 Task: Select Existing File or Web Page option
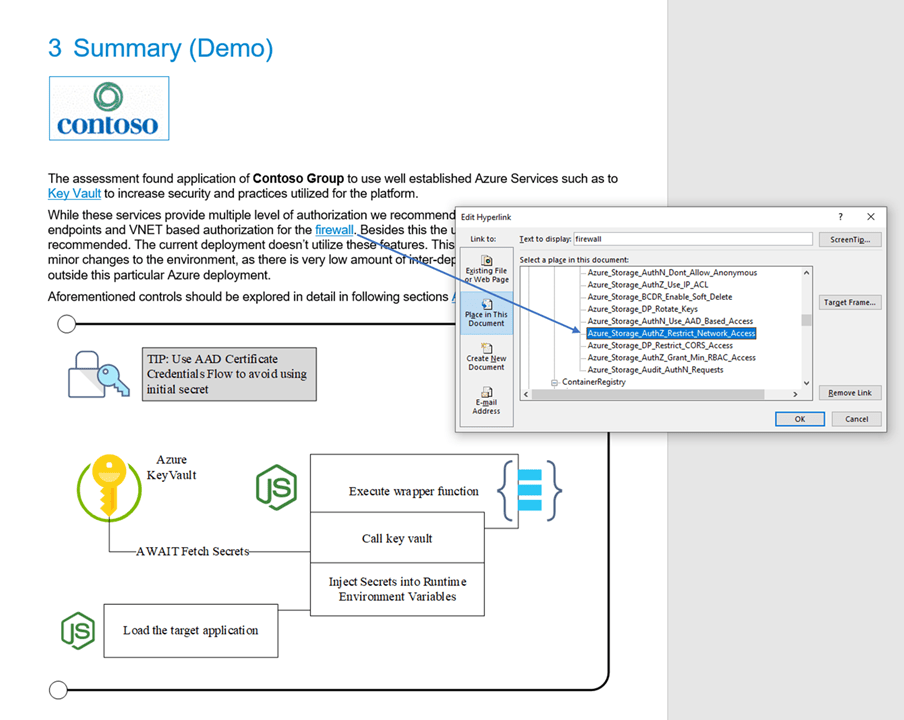coord(486,270)
